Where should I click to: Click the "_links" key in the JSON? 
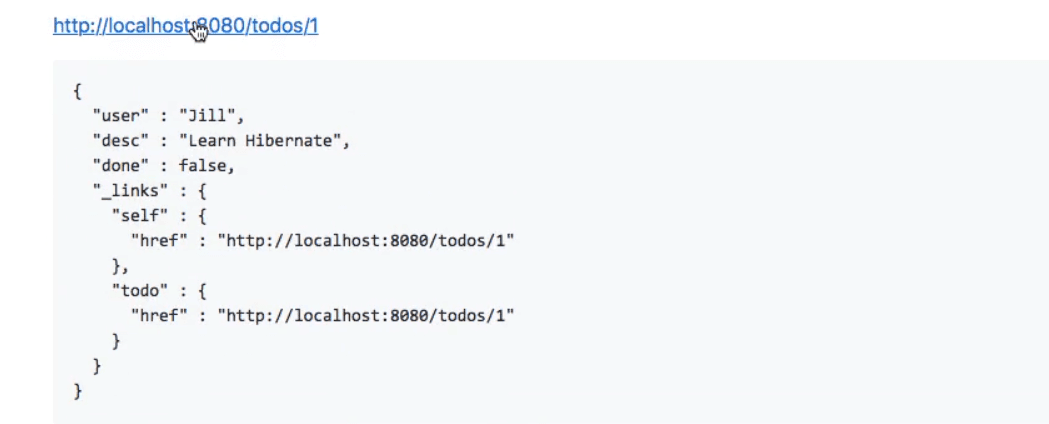[130, 191]
